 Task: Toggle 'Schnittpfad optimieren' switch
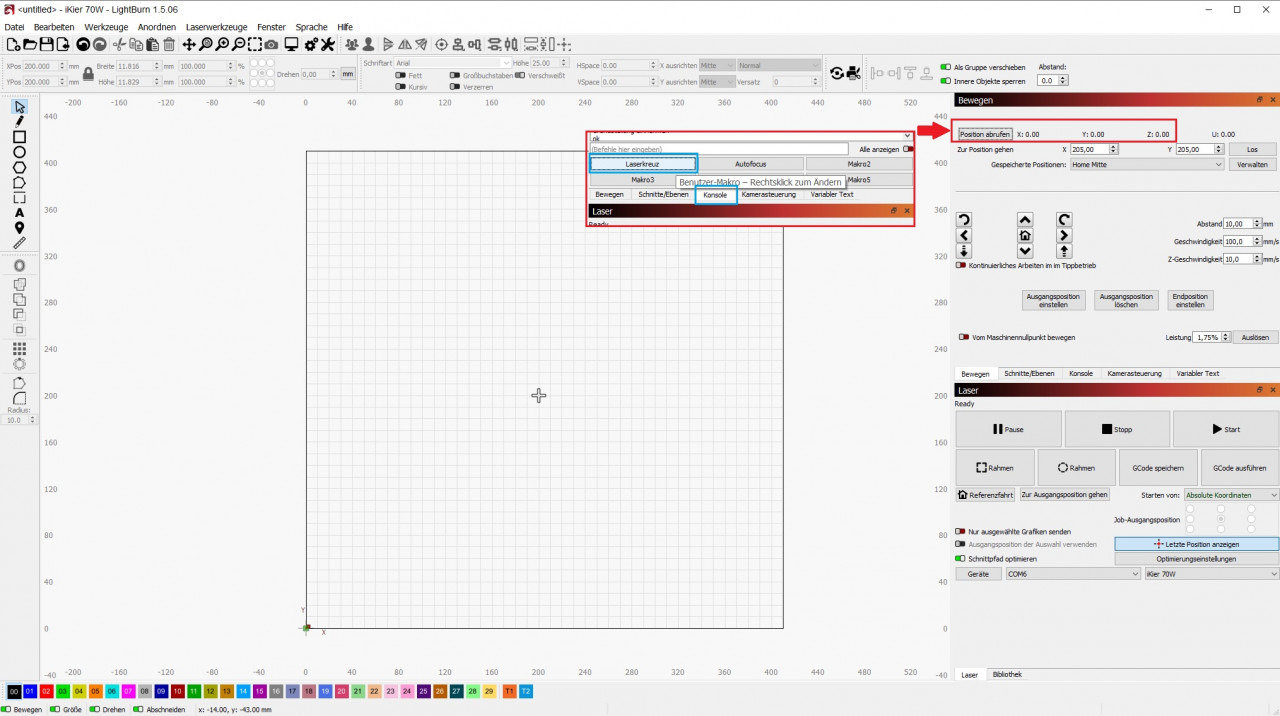[961, 559]
